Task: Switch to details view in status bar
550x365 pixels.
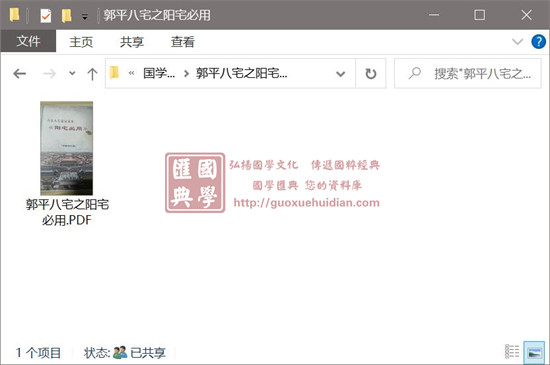Action: click(x=512, y=352)
